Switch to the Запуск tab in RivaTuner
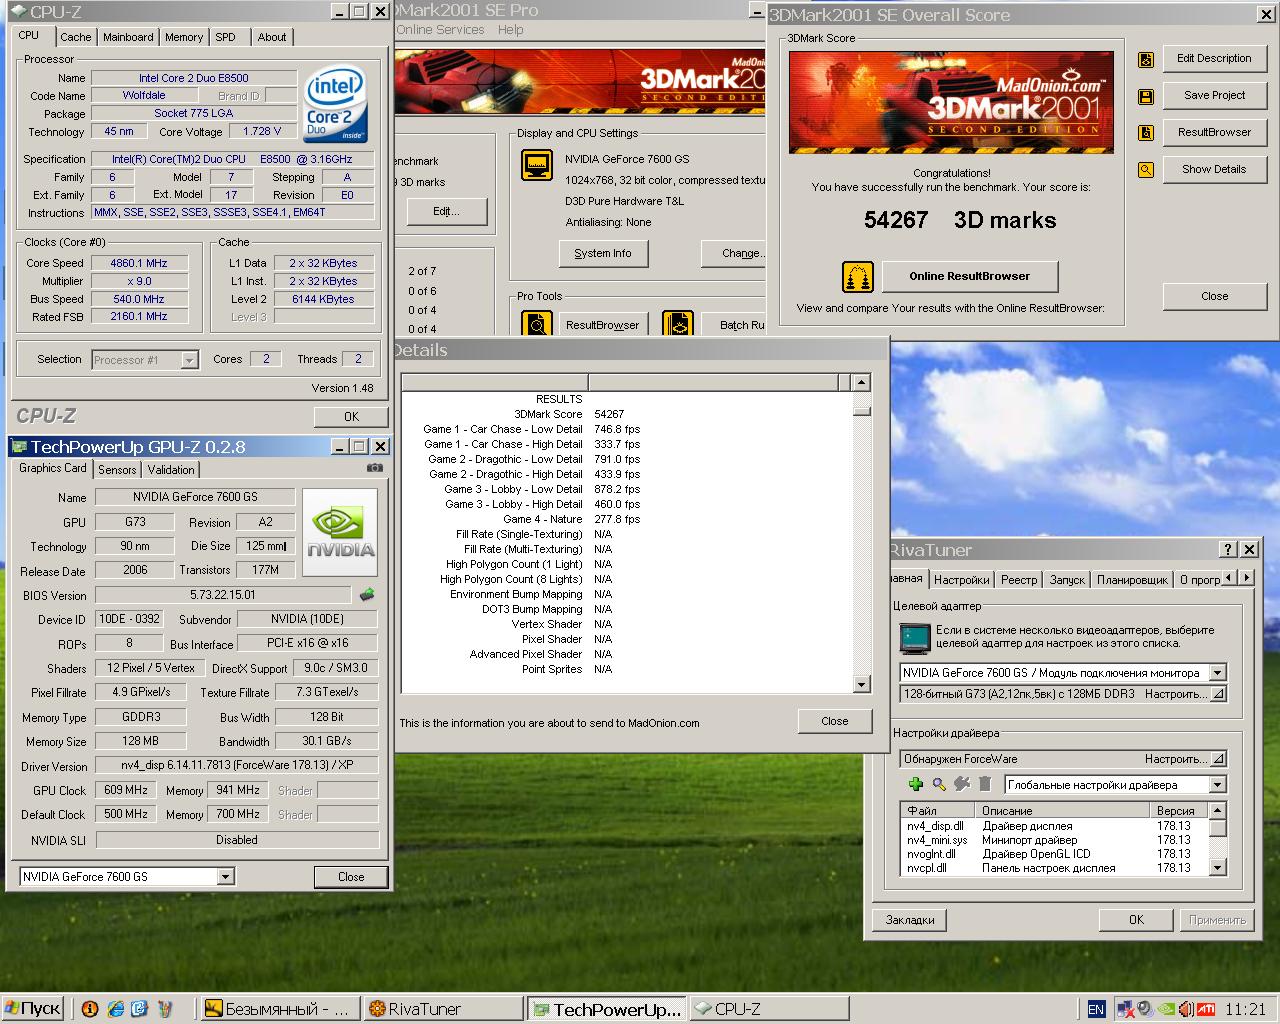The height and width of the screenshot is (1024, 1280). point(1067,579)
